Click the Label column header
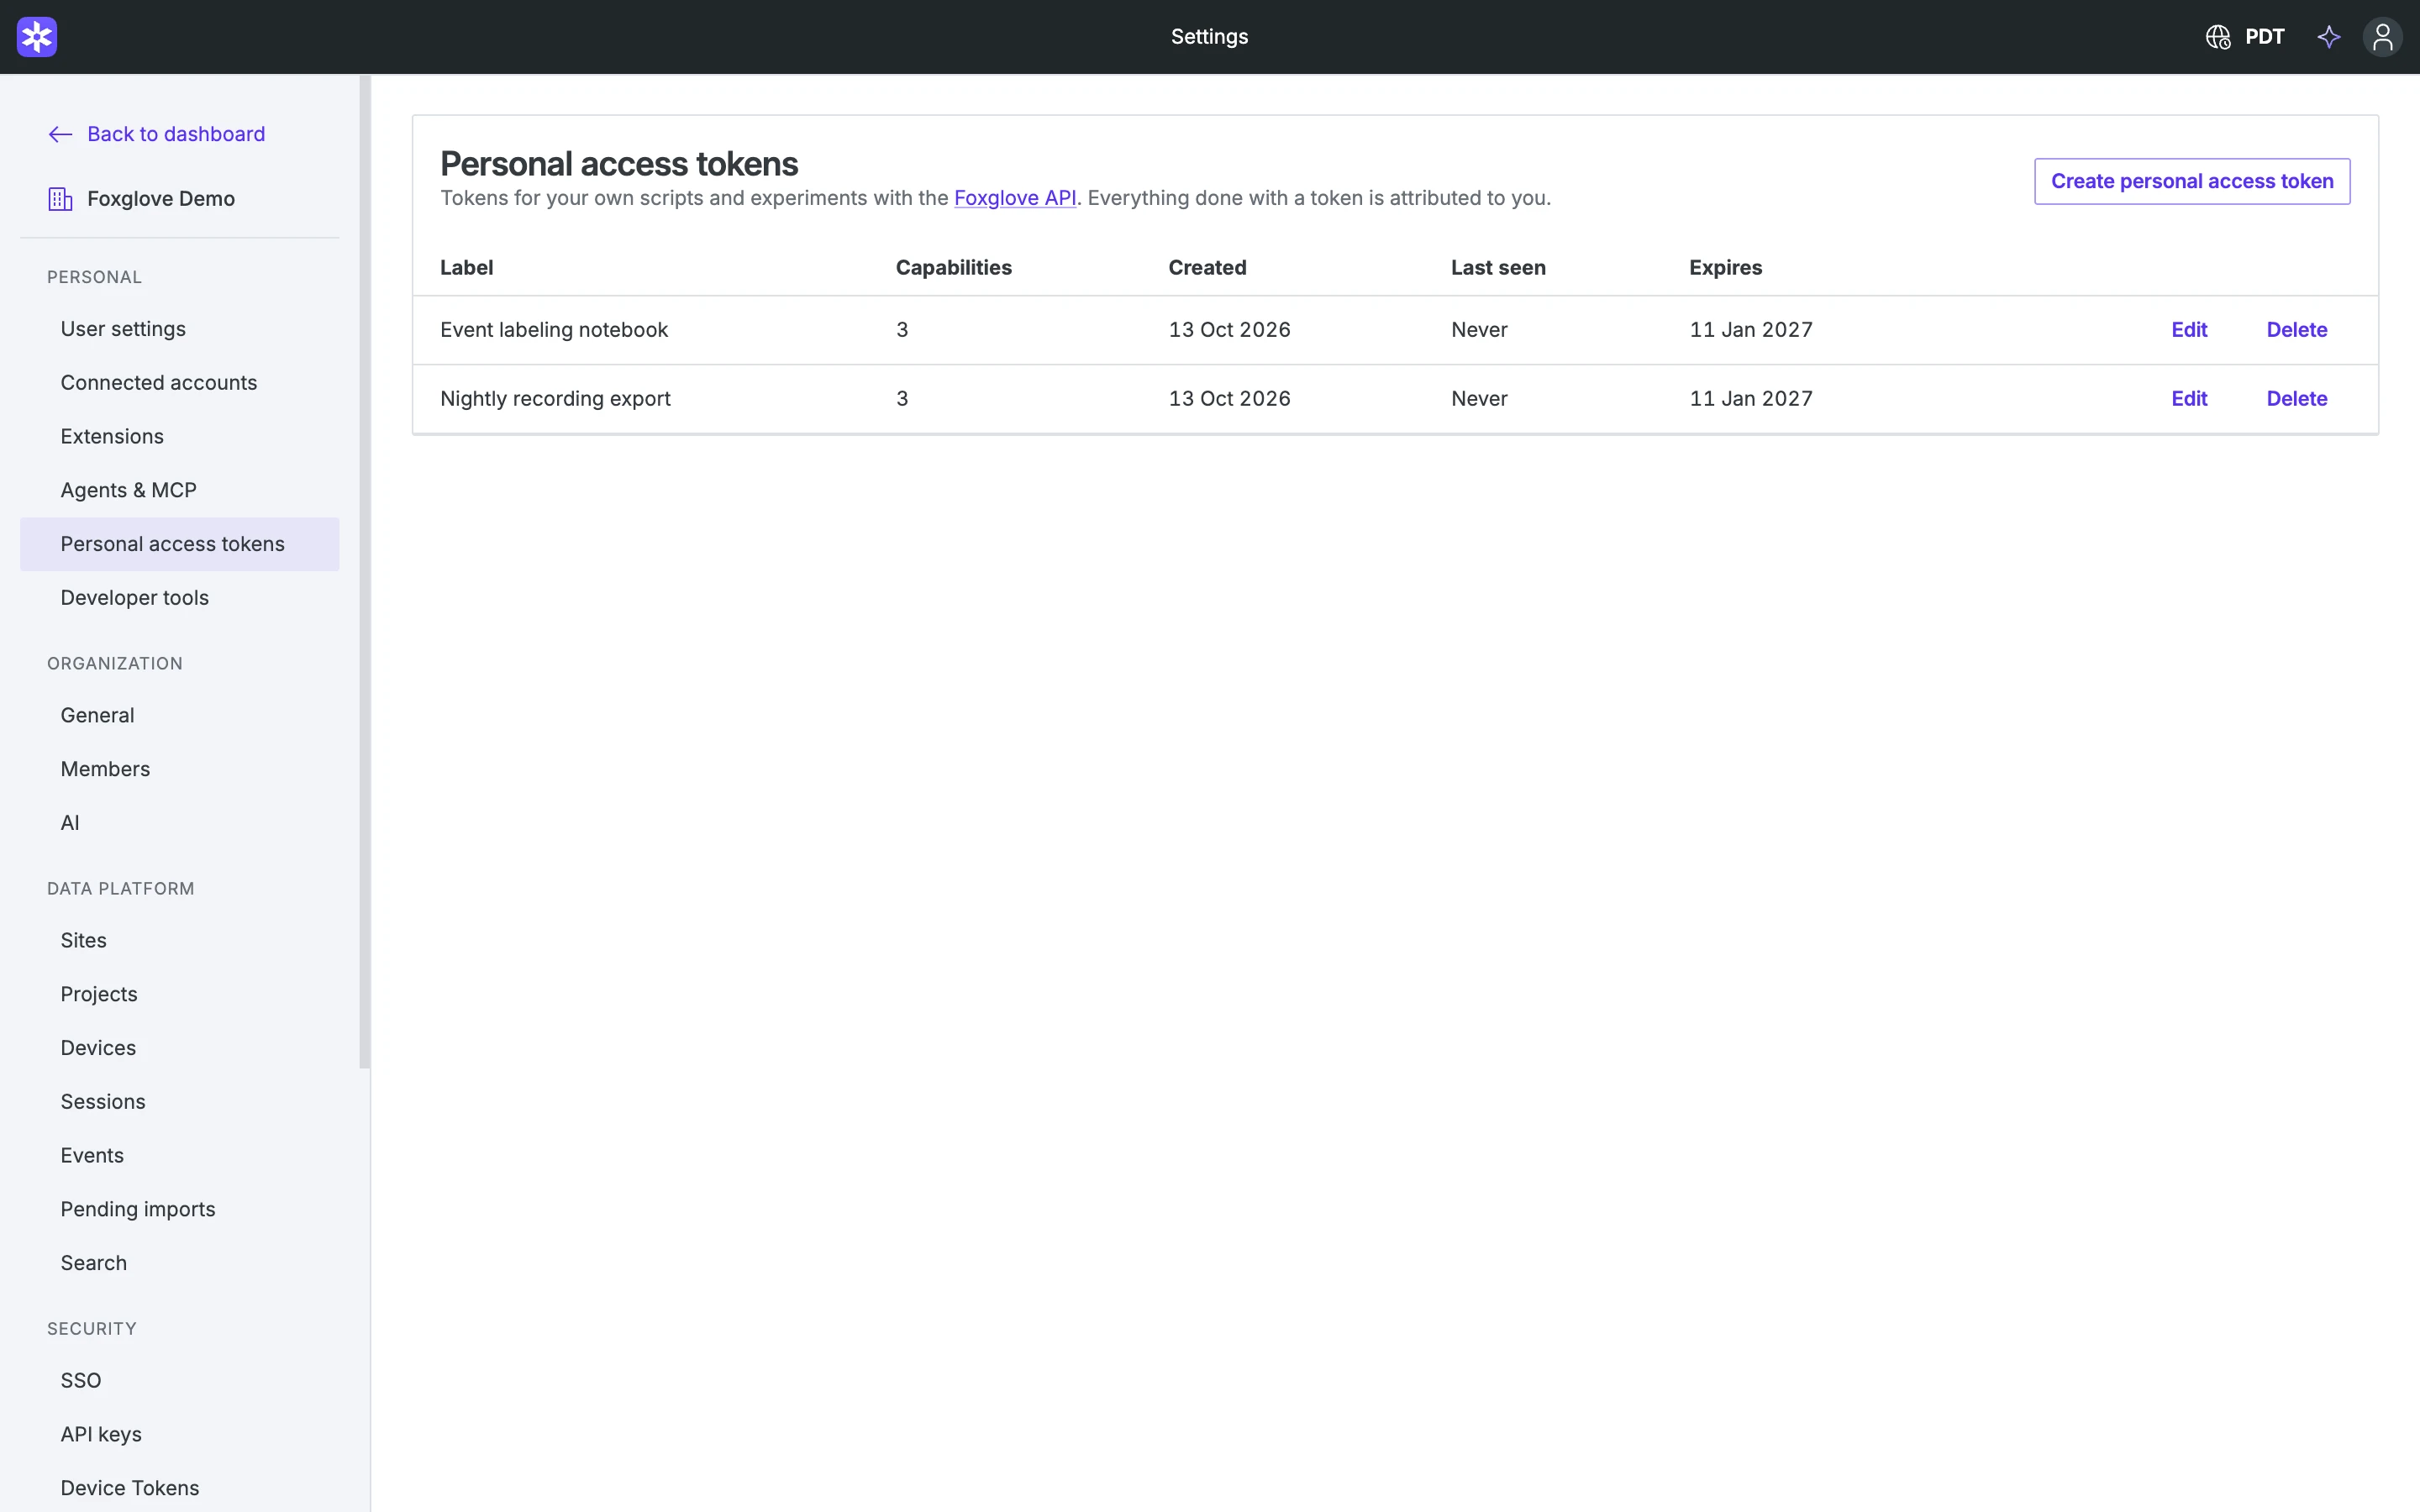Viewport: 2420px width, 1512px height. point(467,268)
